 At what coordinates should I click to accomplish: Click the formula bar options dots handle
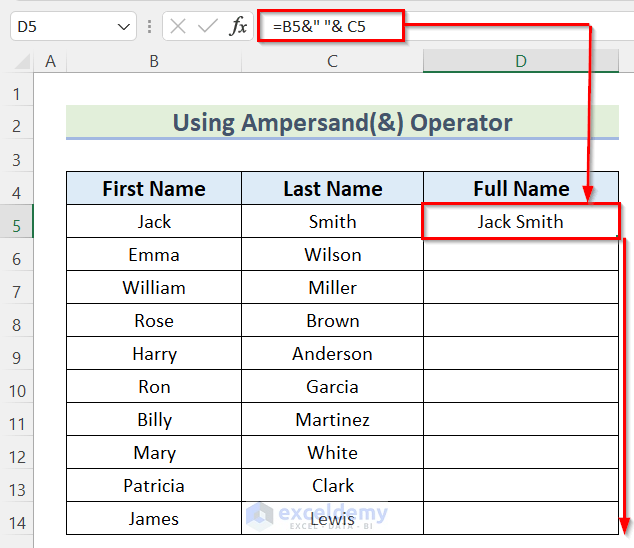[x=150, y=27]
